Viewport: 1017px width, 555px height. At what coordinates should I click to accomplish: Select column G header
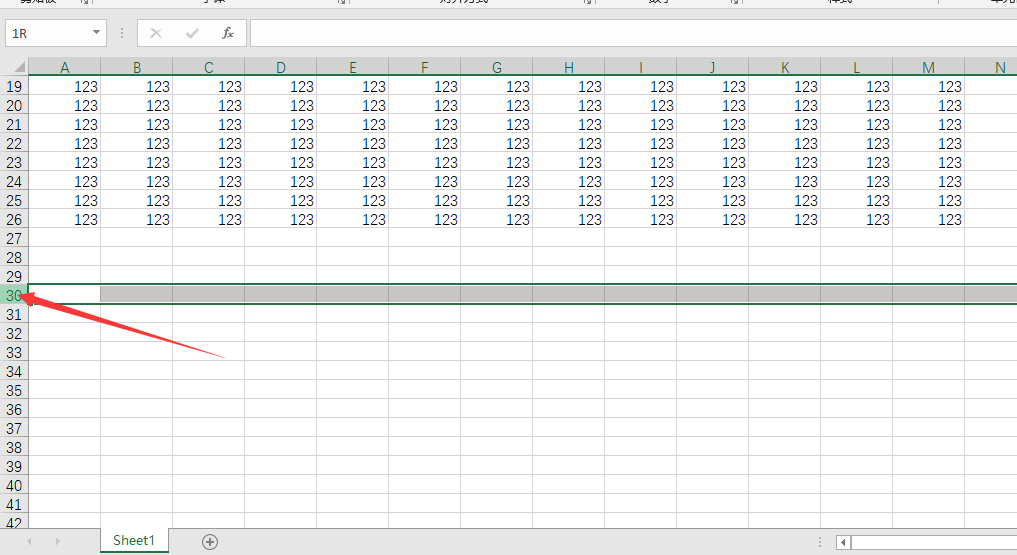coord(497,67)
